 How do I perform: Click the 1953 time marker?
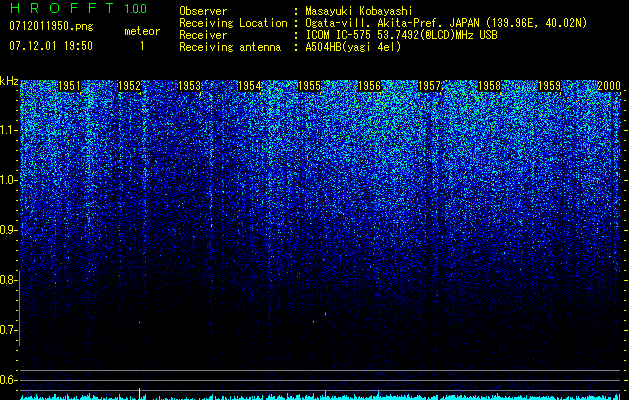point(189,86)
